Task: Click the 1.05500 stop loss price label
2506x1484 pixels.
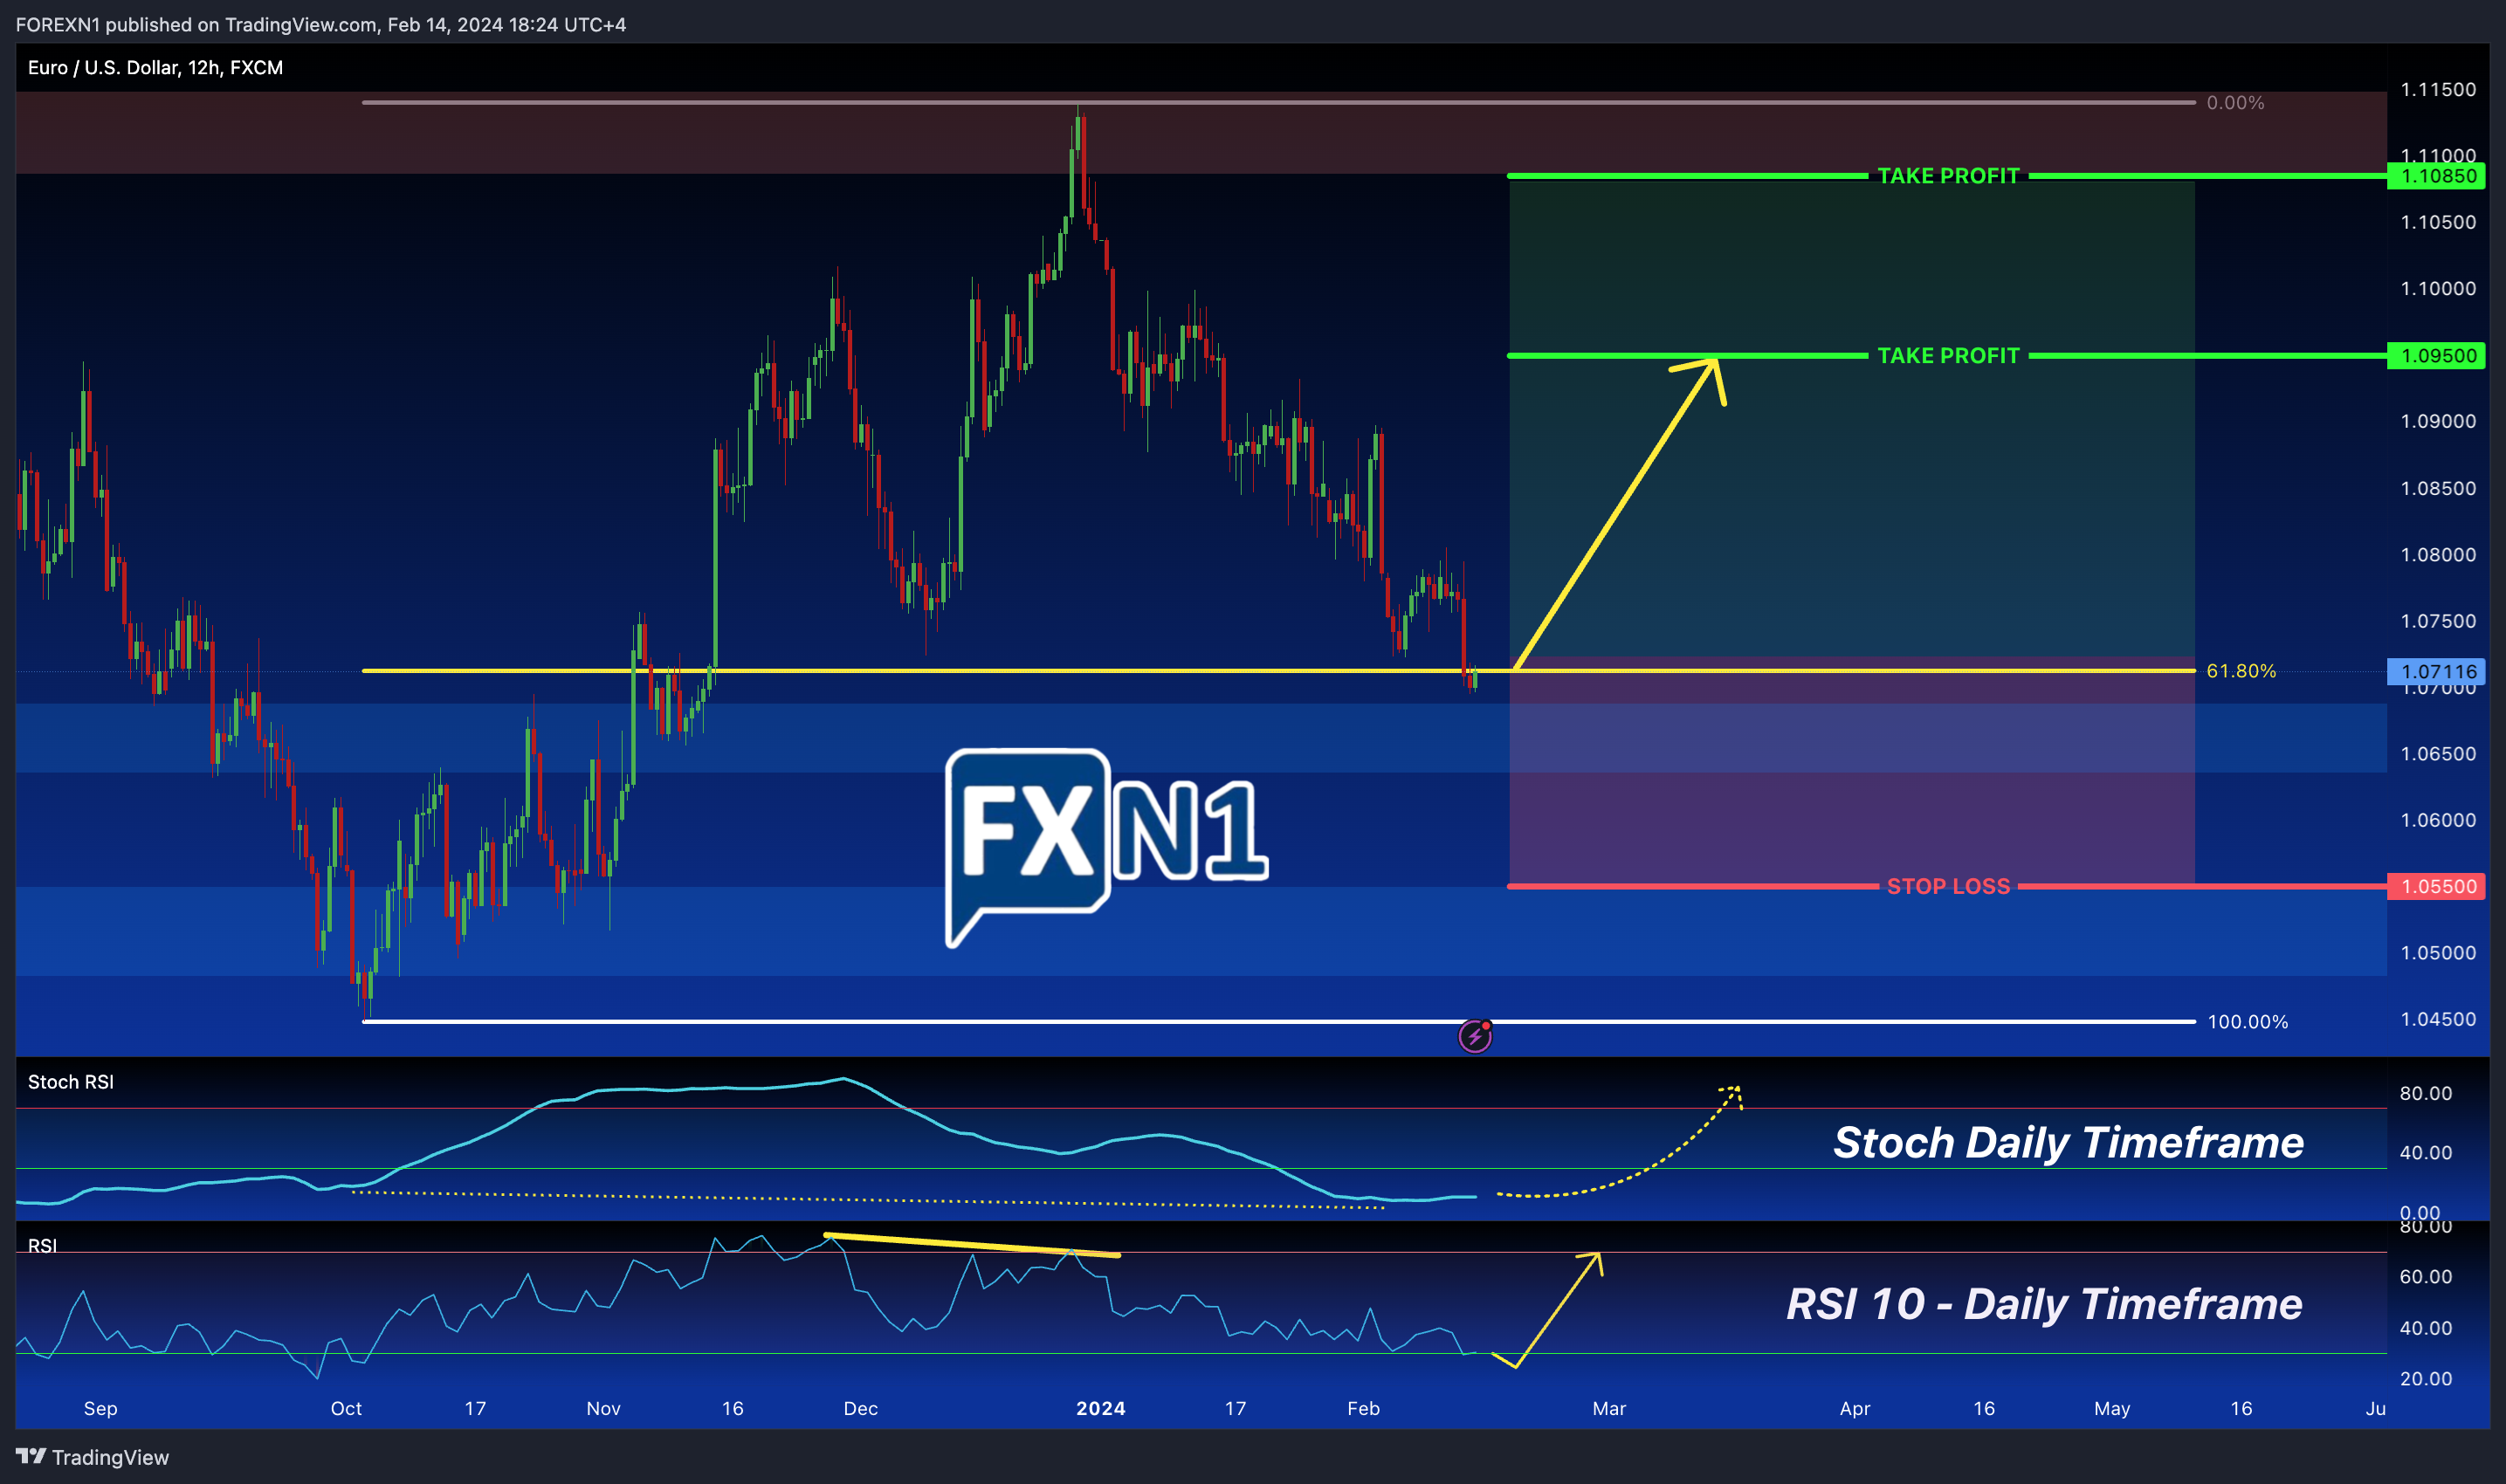Action: [x=2436, y=886]
